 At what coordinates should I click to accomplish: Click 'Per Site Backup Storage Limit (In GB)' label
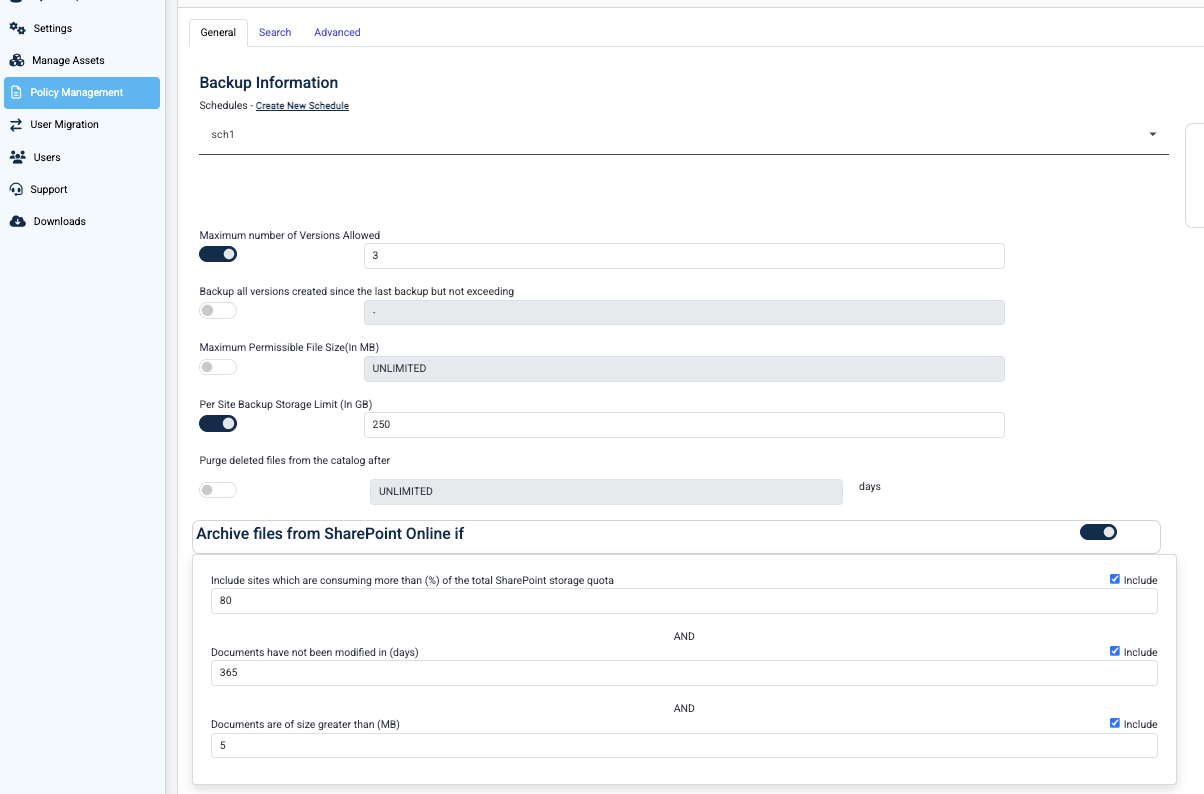click(x=286, y=404)
